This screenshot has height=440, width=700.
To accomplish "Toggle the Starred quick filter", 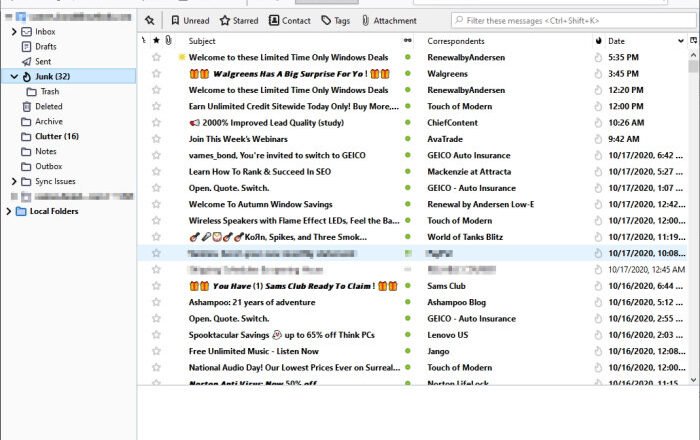I will (239, 21).
